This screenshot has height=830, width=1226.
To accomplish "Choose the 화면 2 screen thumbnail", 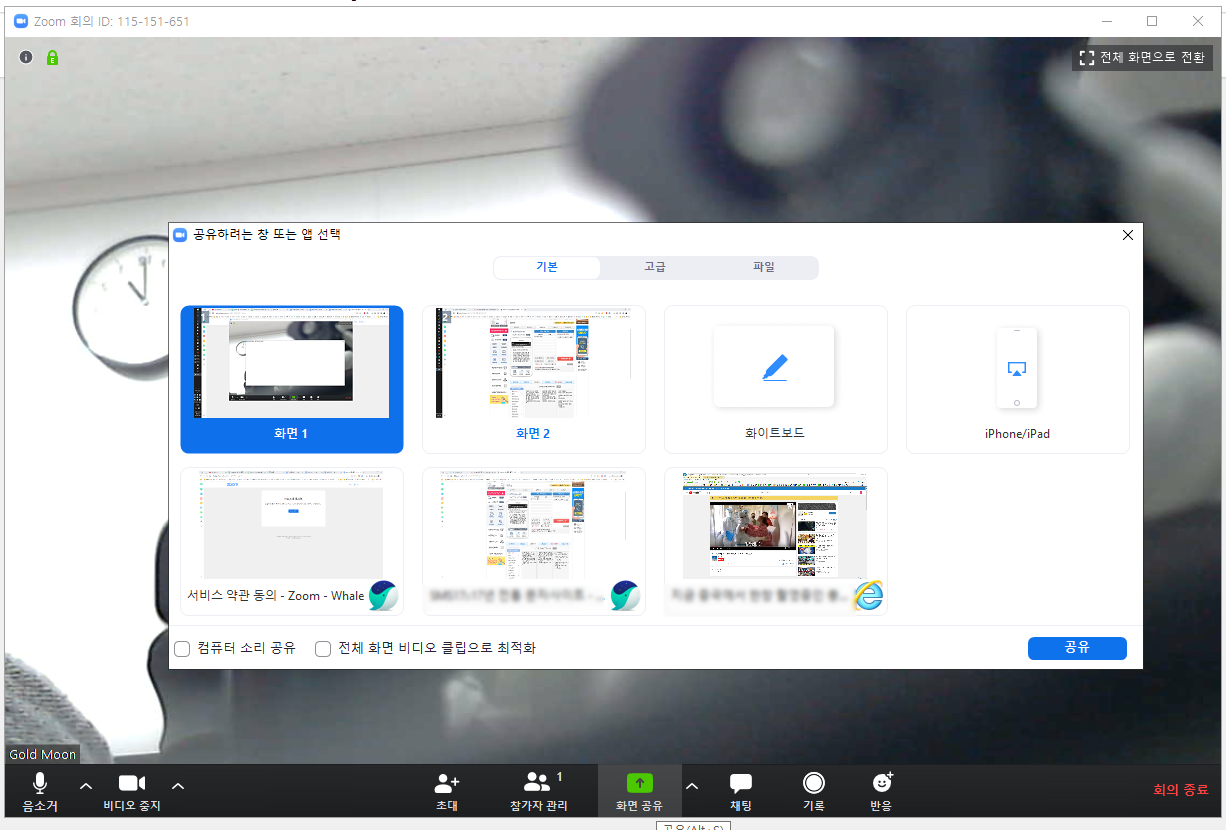I will point(533,379).
